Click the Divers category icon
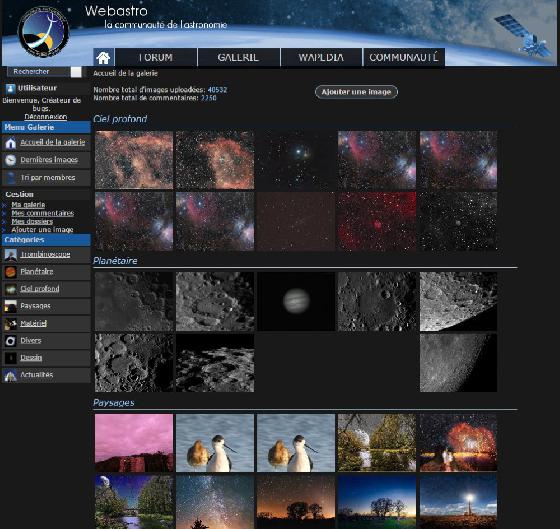This screenshot has height=529, width=560. [10, 341]
